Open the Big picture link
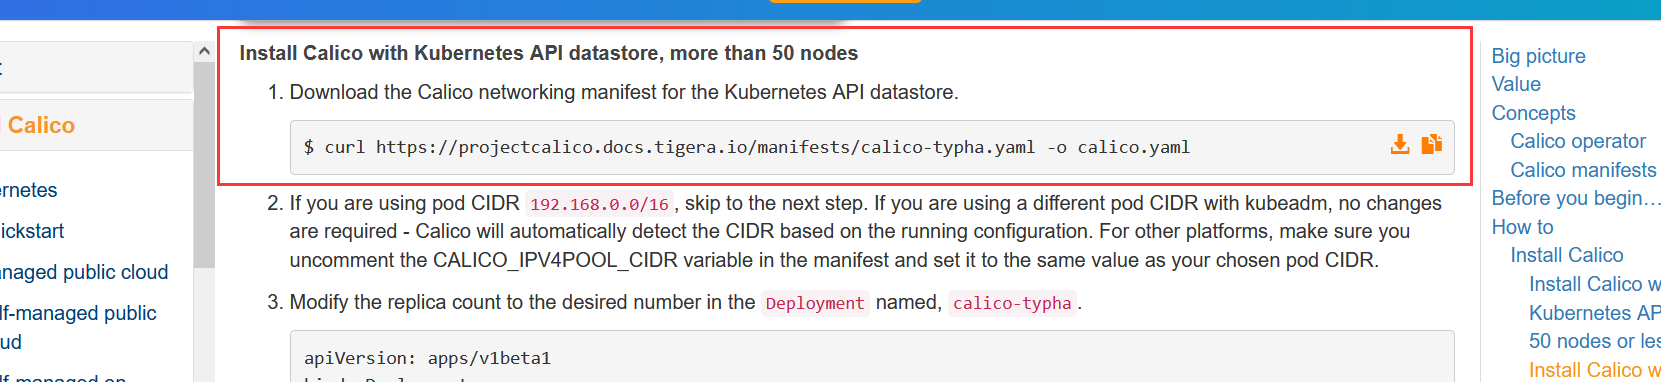1661x382 pixels. (1538, 56)
